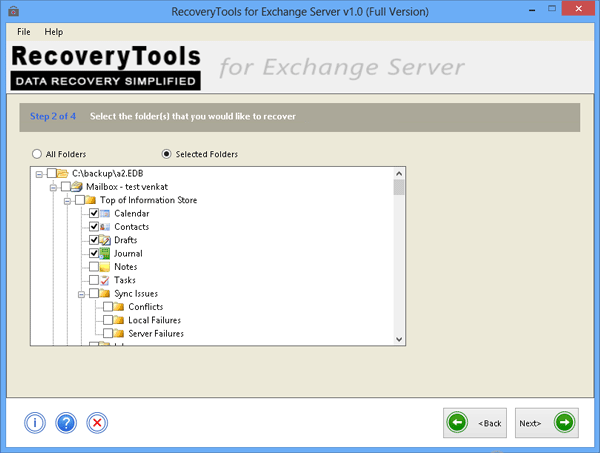Screen dimensions: 600x453
Task: Click the a2.EDB open folder icon
Action: click(62, 173)
